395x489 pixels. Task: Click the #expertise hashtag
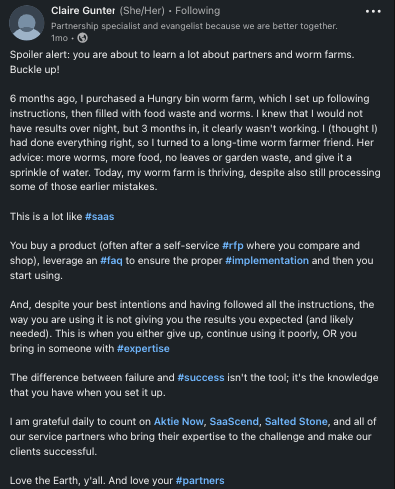143,349
